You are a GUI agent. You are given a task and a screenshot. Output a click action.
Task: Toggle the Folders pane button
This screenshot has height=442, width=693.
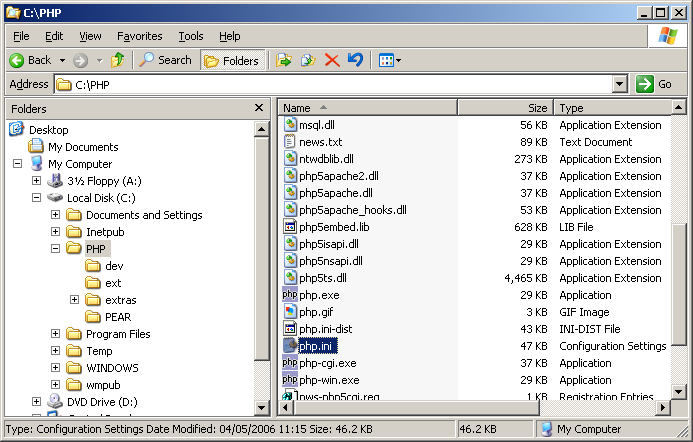click(231, 60)
